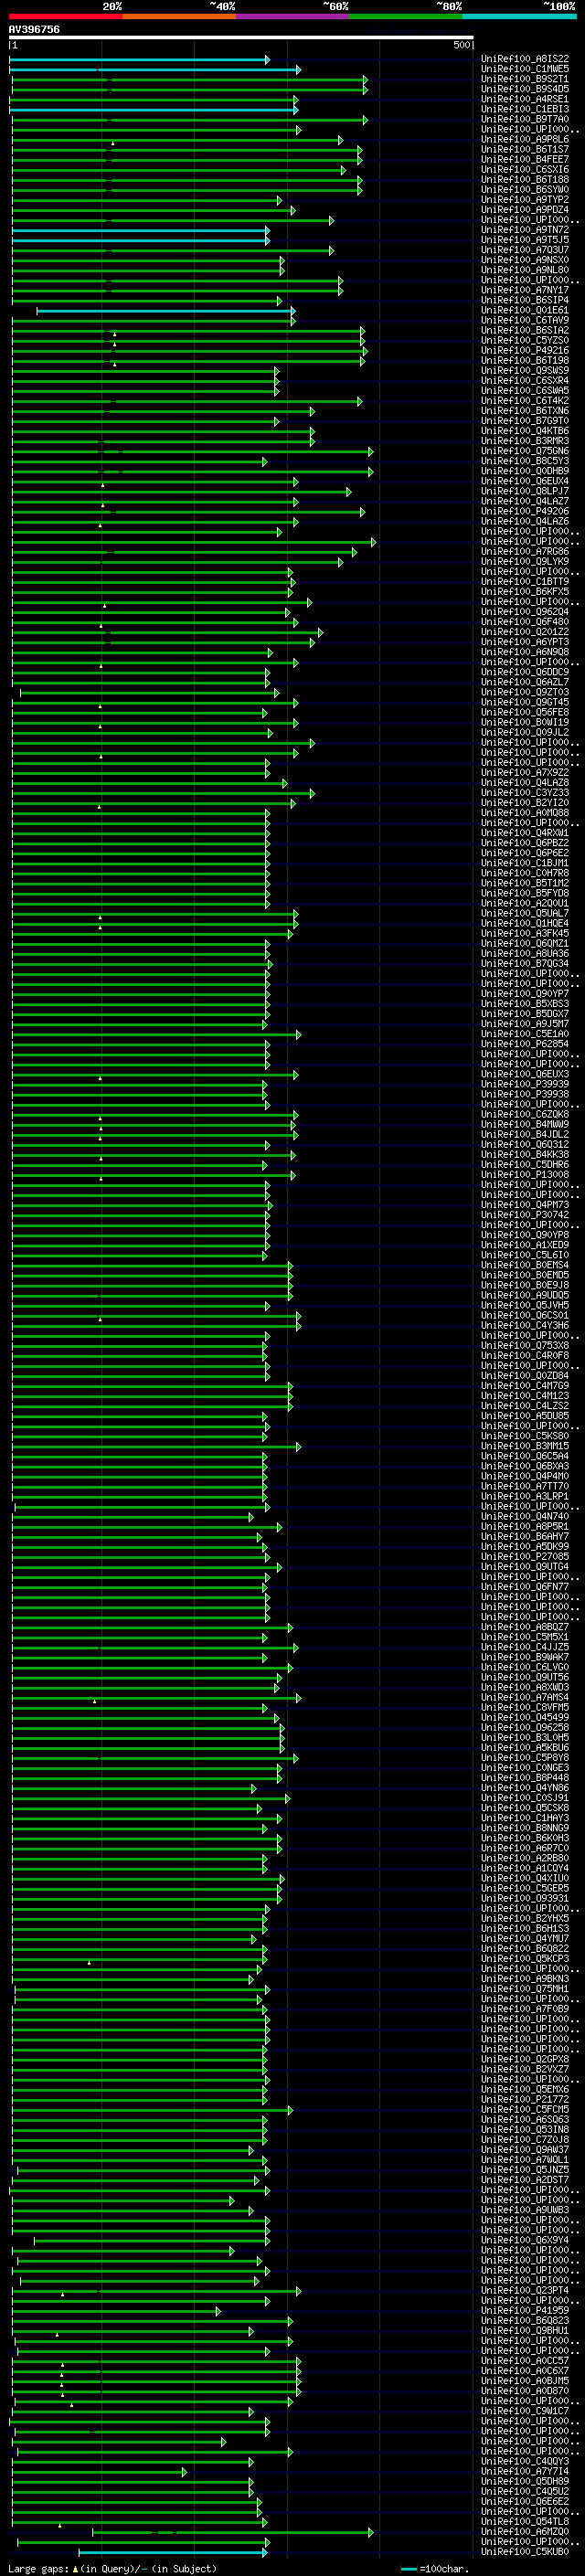
Task: Select the label UniRef100_A6N9Q8
Action: tap(525, 651)
